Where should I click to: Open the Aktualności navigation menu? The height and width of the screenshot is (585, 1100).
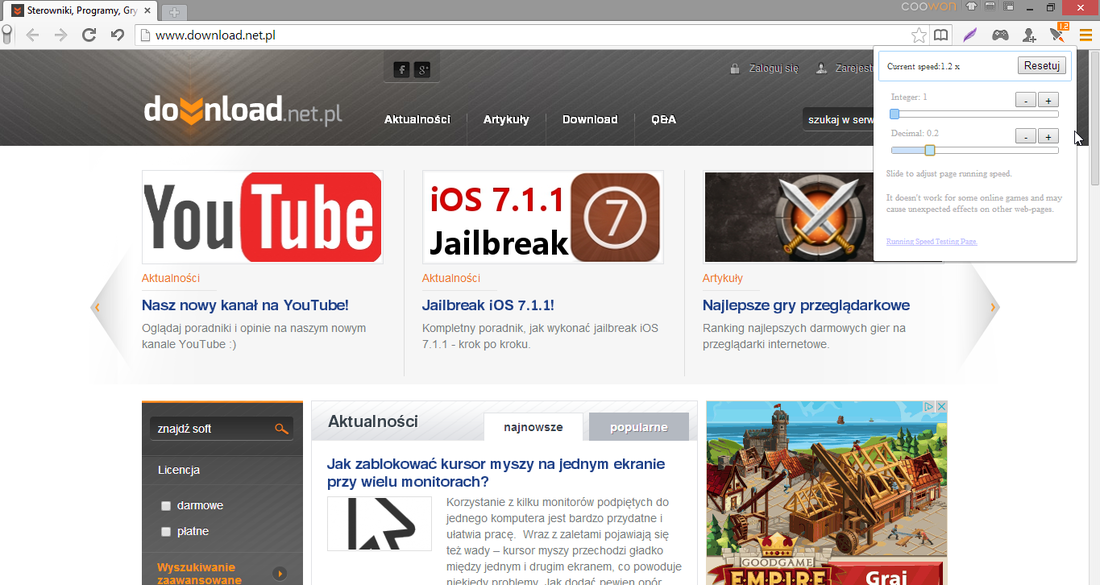417,119
